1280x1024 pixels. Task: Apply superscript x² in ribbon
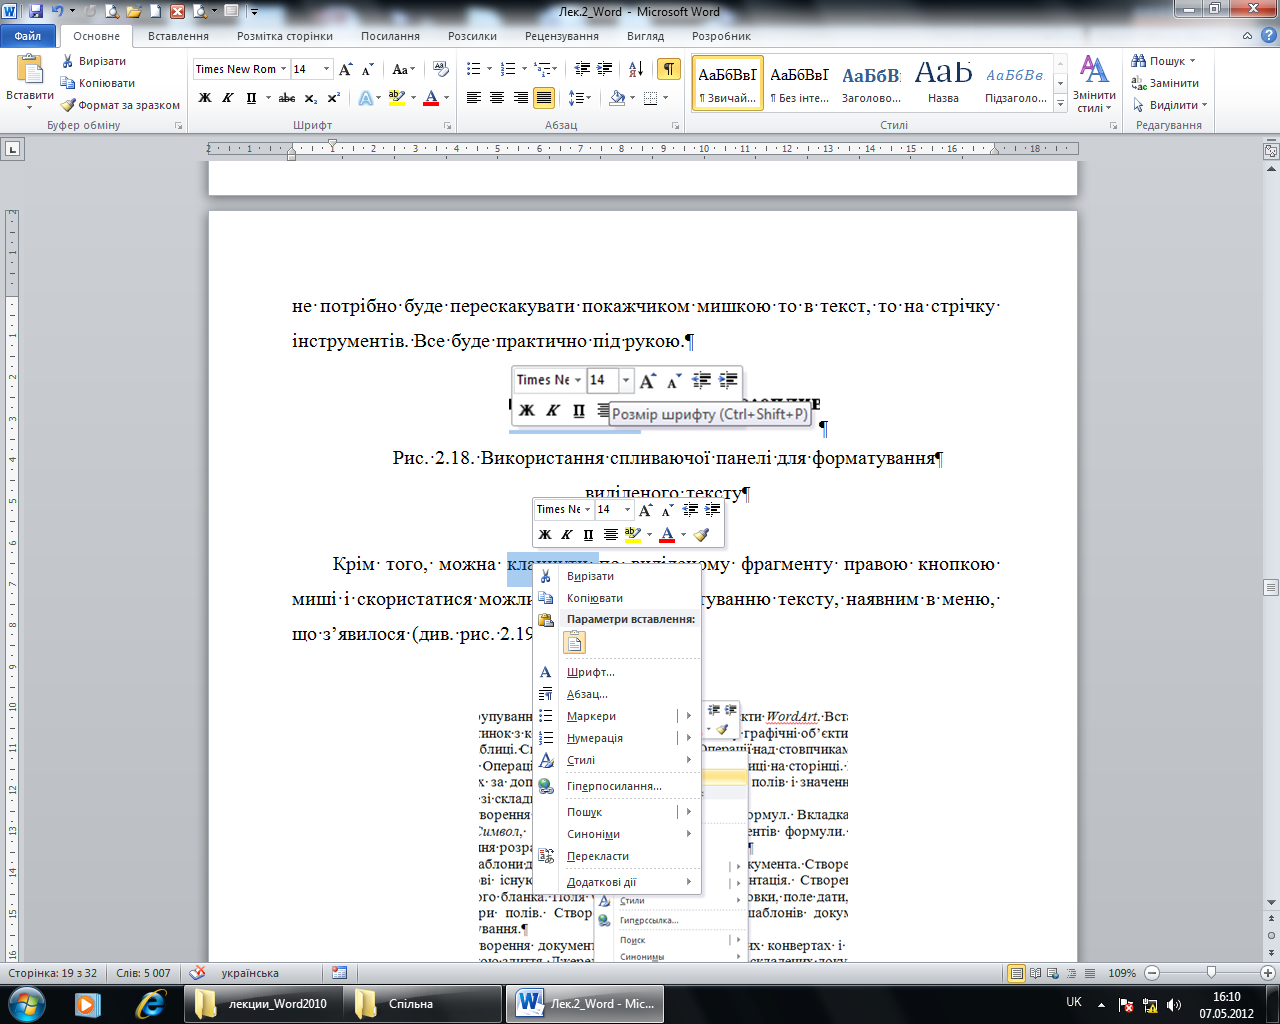point(333,98)
